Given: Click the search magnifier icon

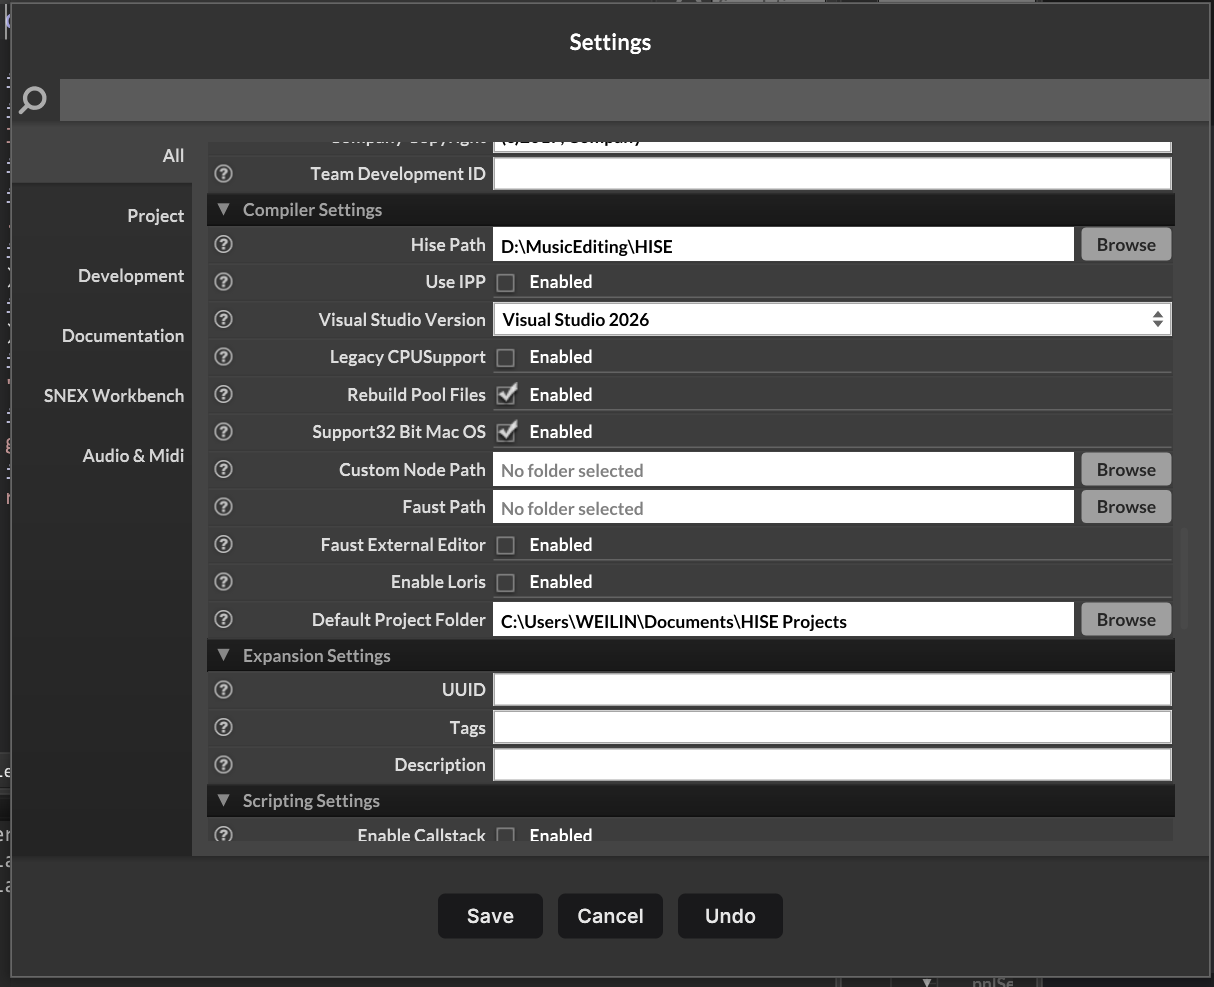Looking at the screenshot, I should point(33,100).
